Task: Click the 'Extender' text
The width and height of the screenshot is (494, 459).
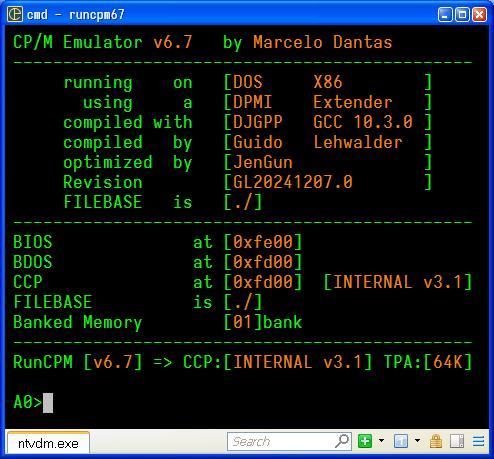Action: pyautogui.click(x=353, y=102)
